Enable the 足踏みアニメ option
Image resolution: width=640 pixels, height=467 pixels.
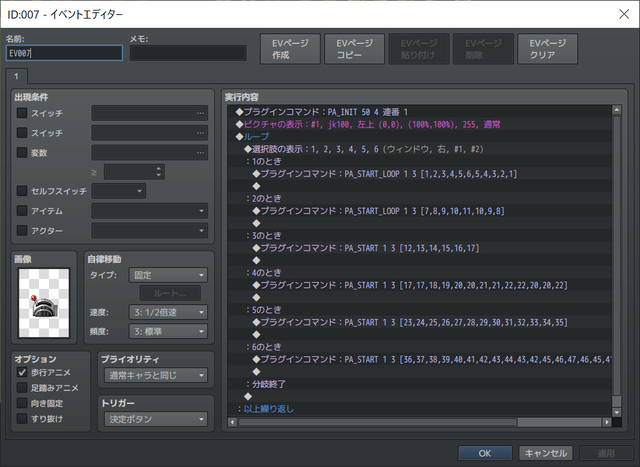coord(22,388)
